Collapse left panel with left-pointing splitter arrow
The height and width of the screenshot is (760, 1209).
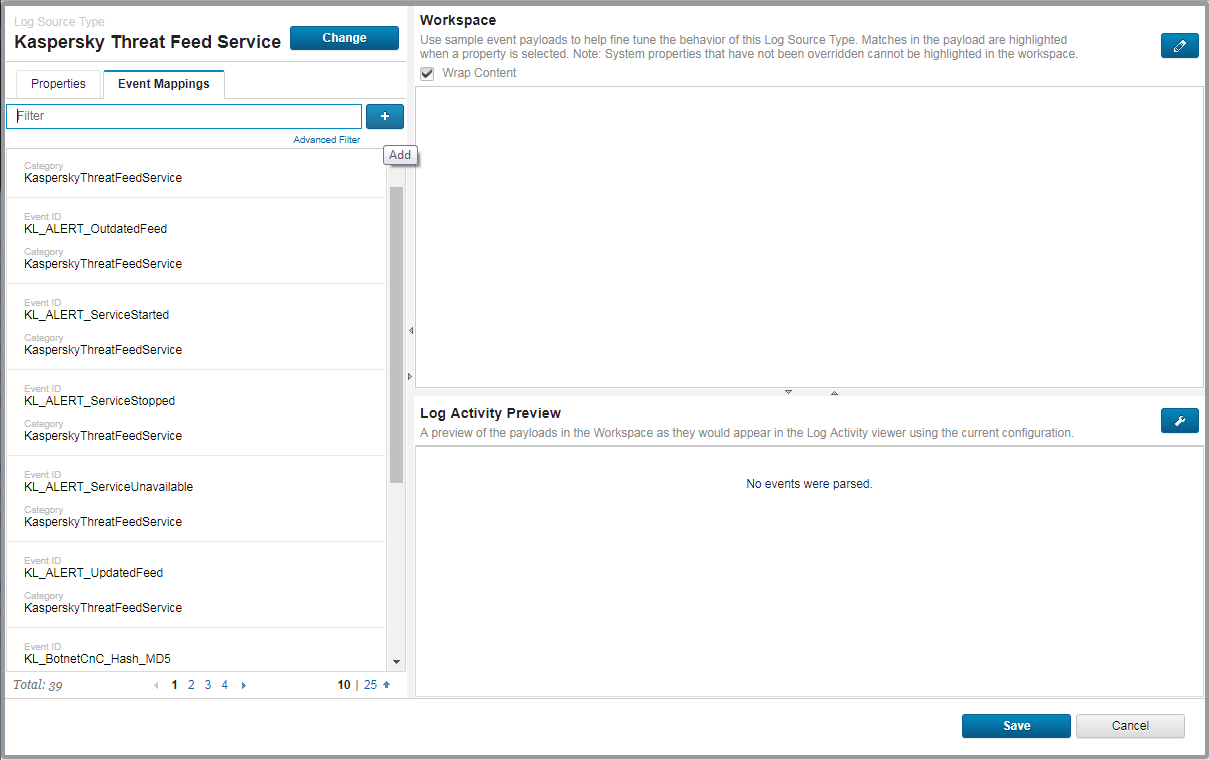410,330
